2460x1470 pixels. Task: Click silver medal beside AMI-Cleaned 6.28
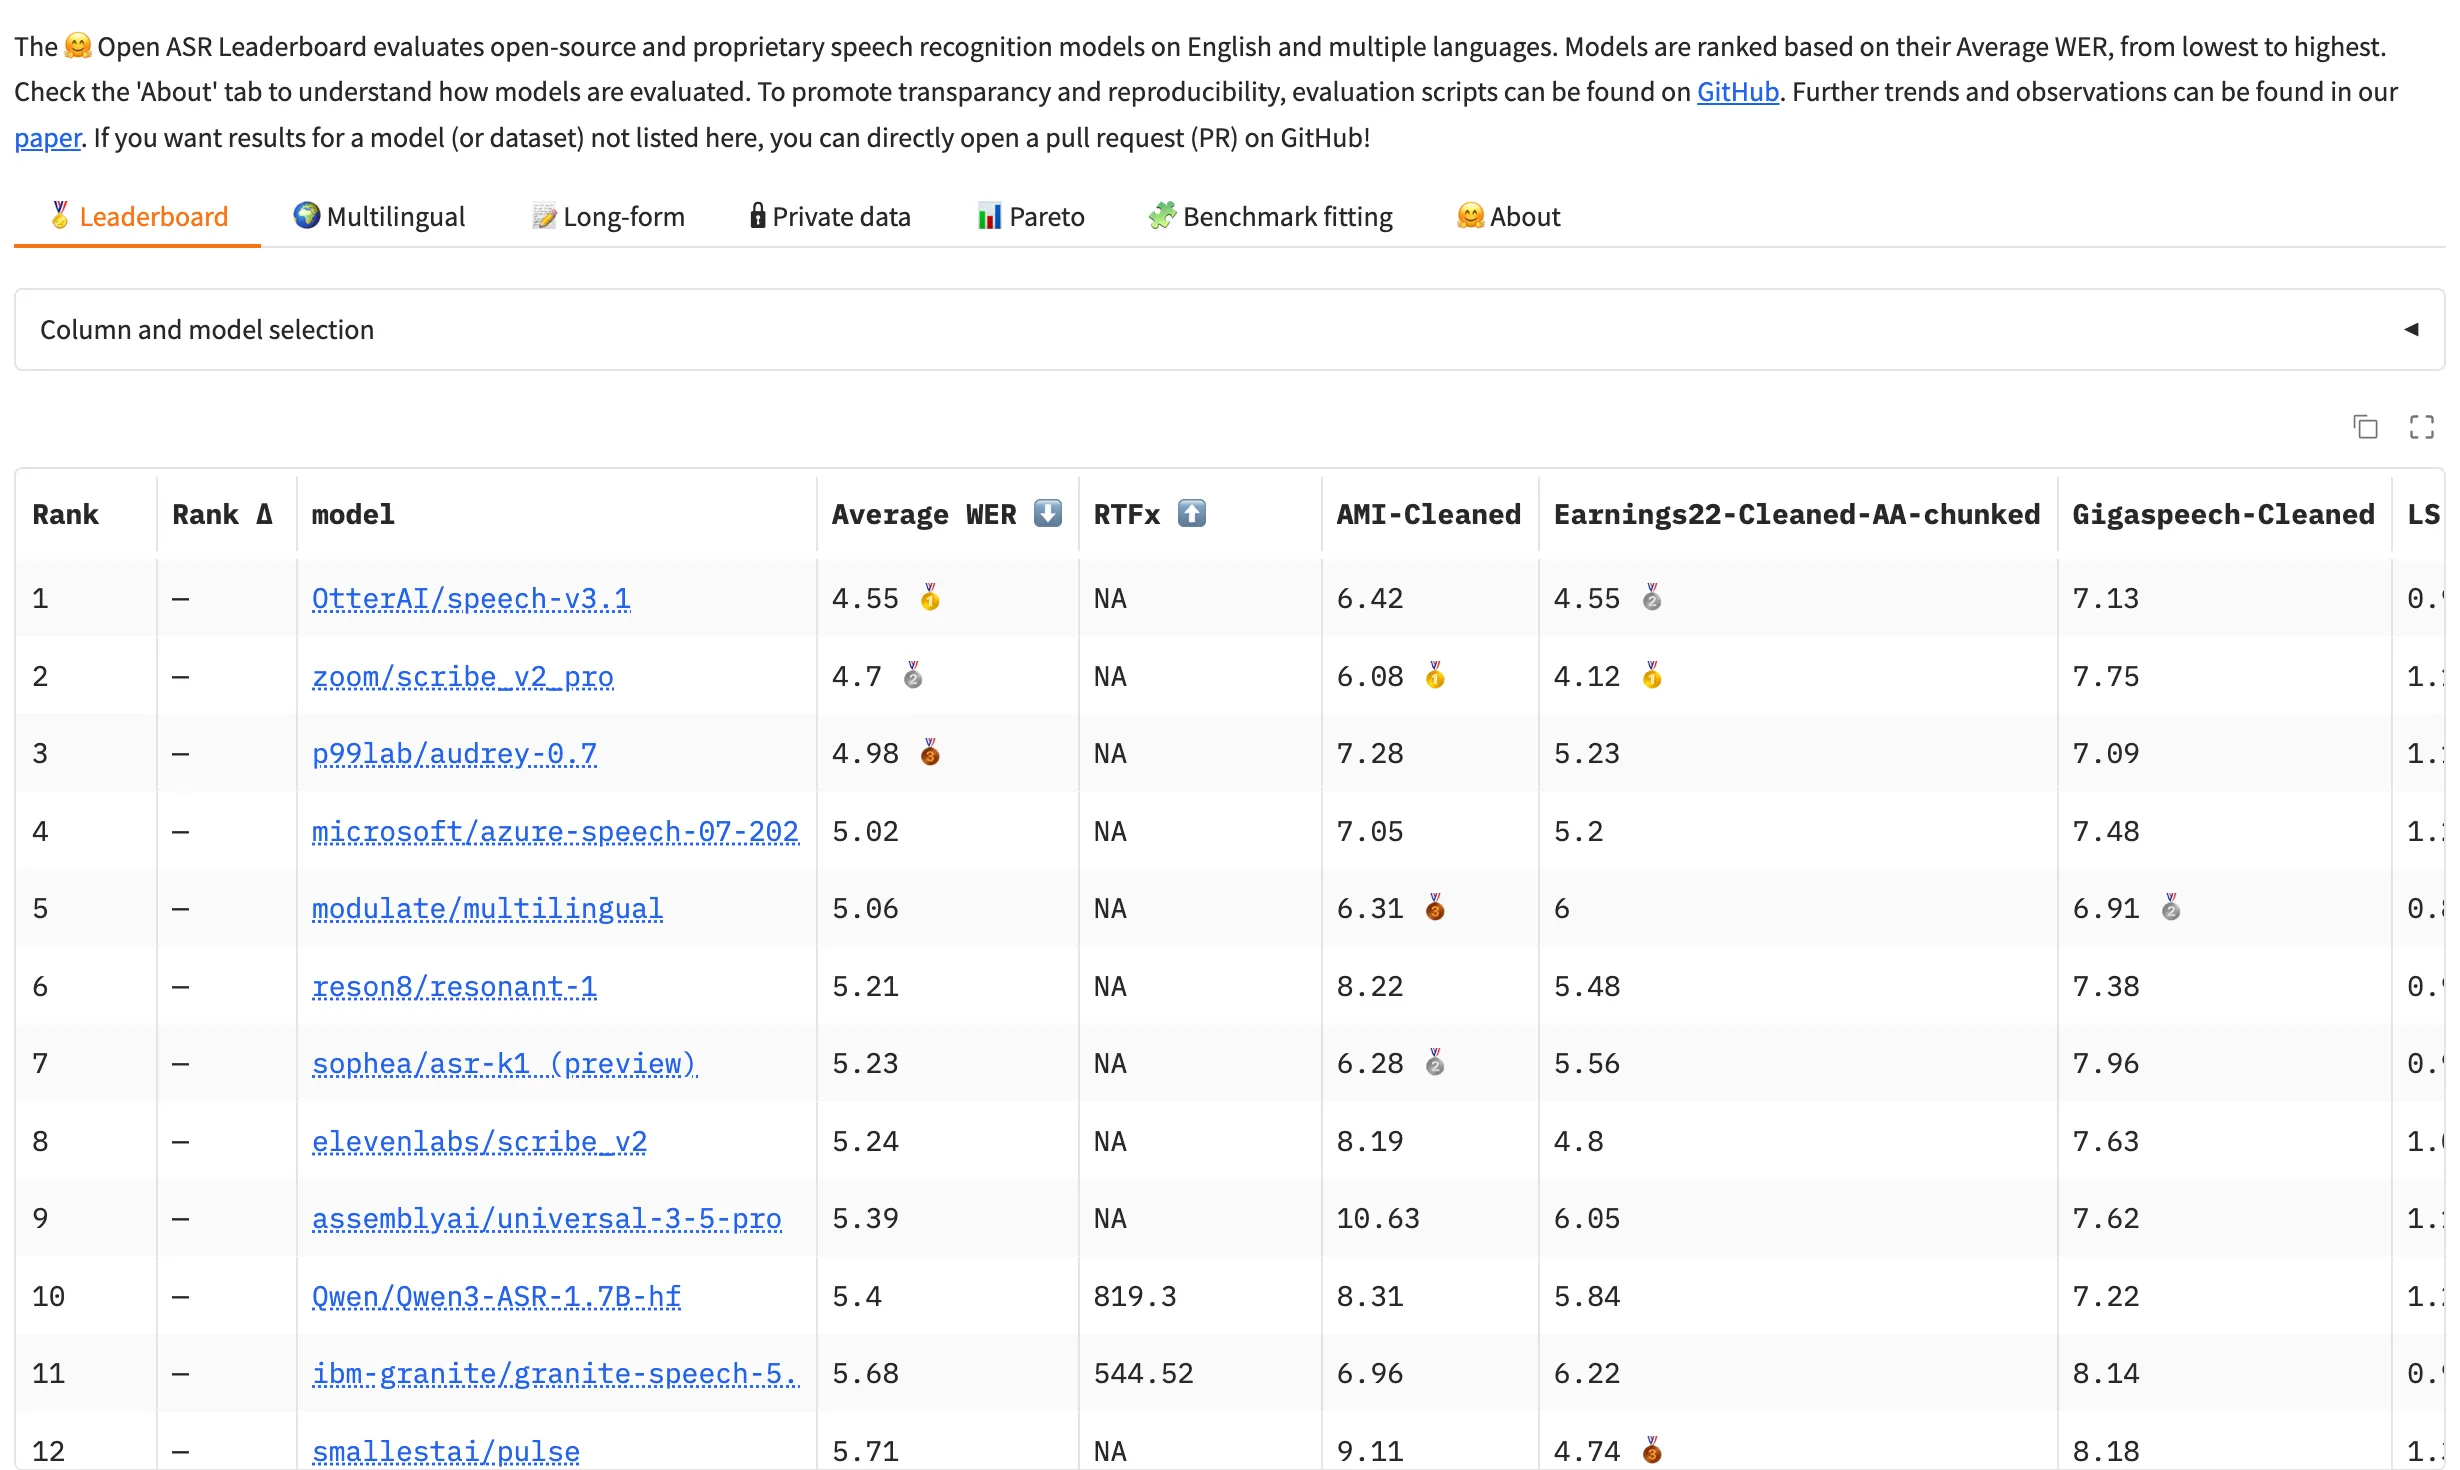coord(1435,1062)
